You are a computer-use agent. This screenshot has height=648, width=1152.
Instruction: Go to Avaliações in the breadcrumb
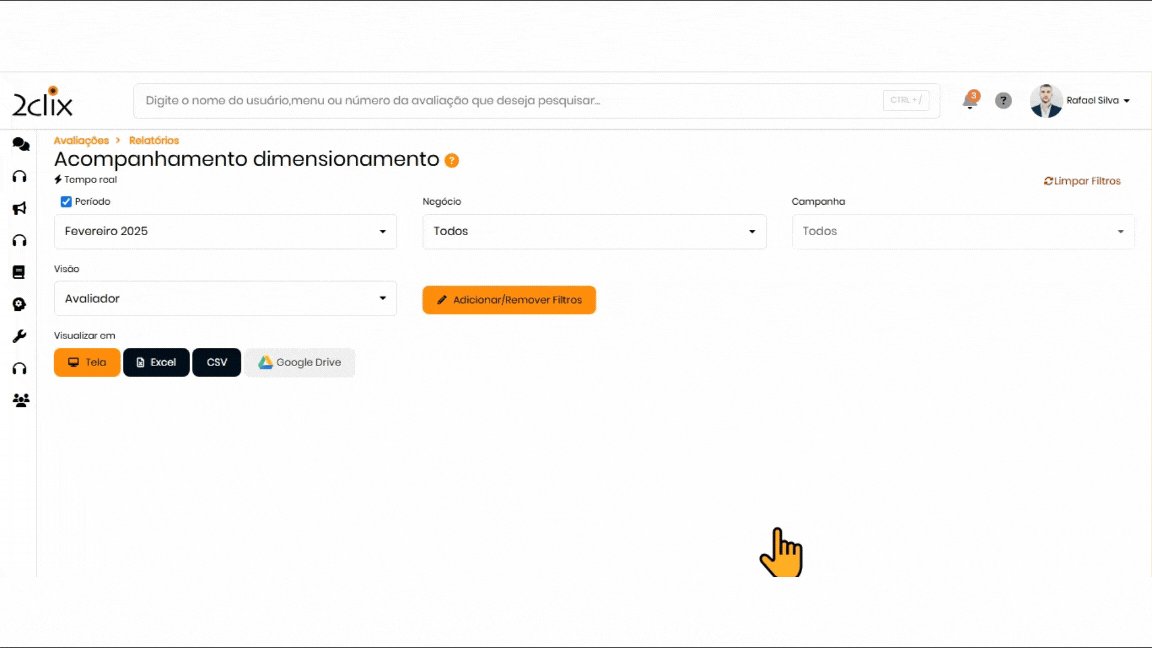coord(81,141)
